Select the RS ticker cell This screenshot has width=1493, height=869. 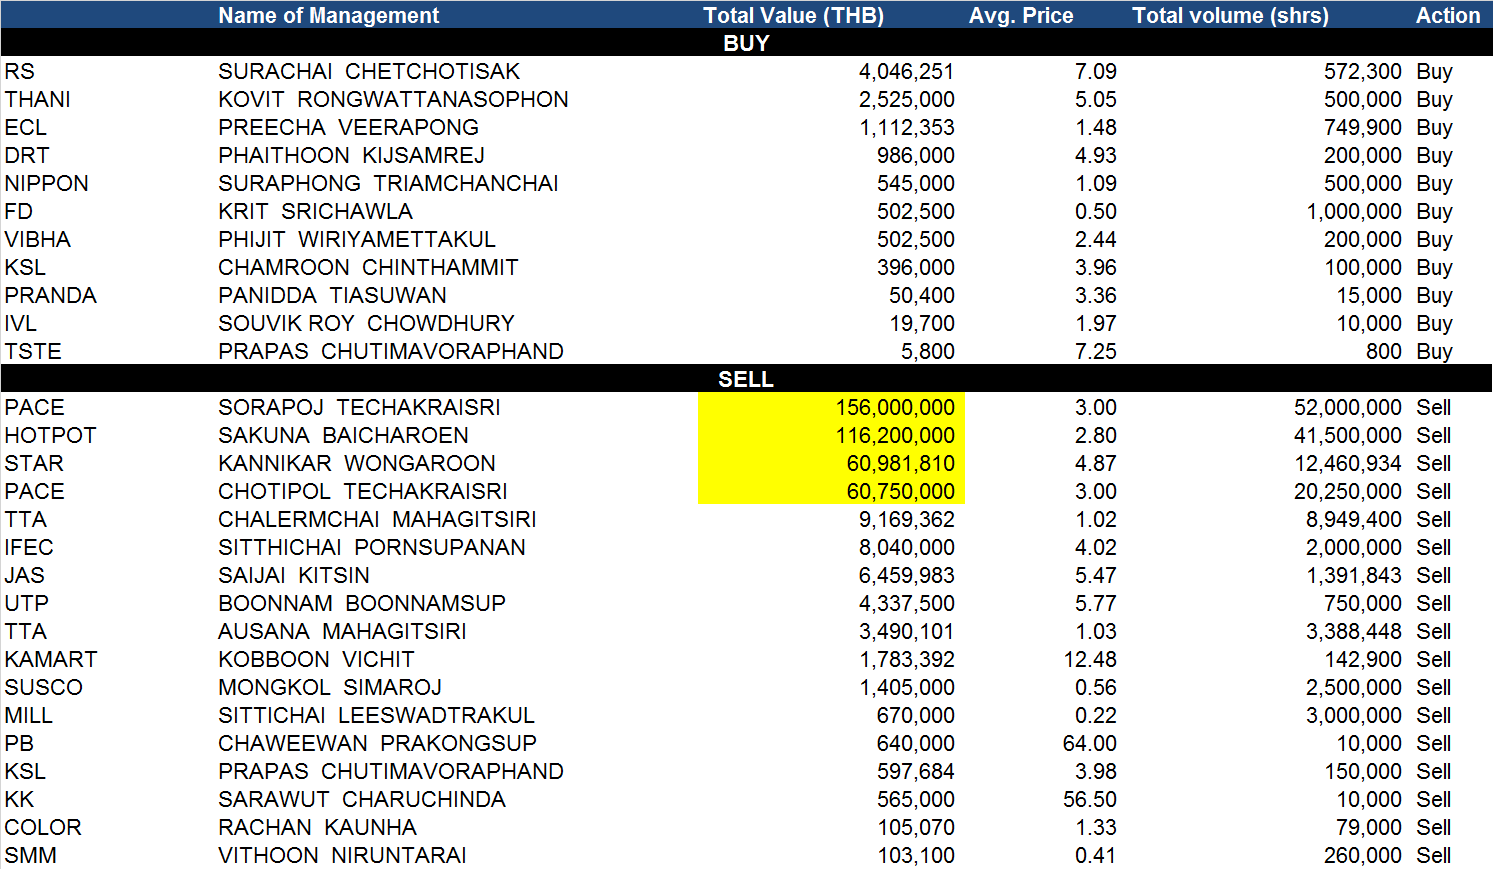pyautogui.click(x=19, y=71)
